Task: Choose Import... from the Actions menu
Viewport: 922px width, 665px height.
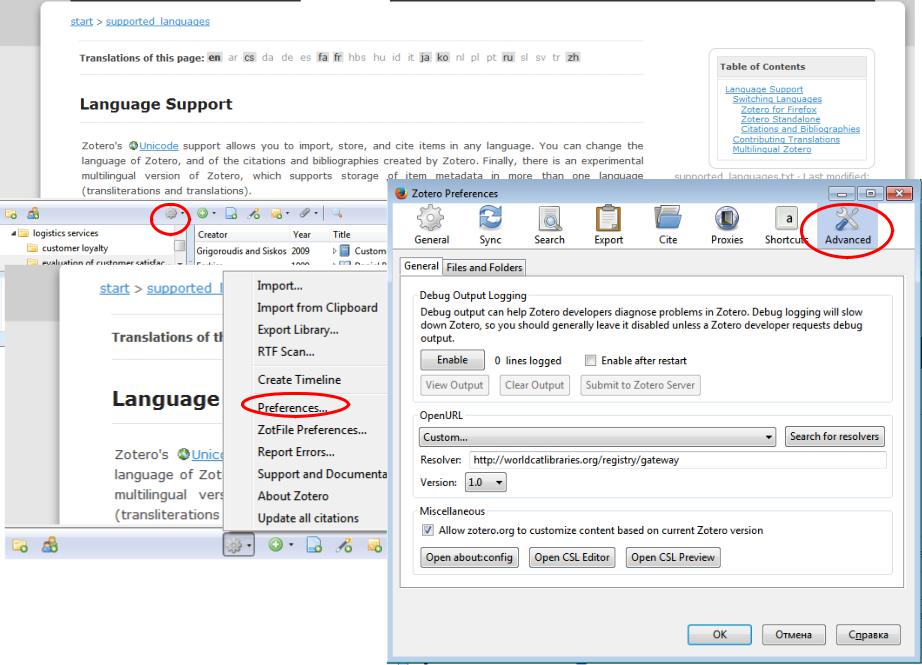Action: click(x=280, y=286)
